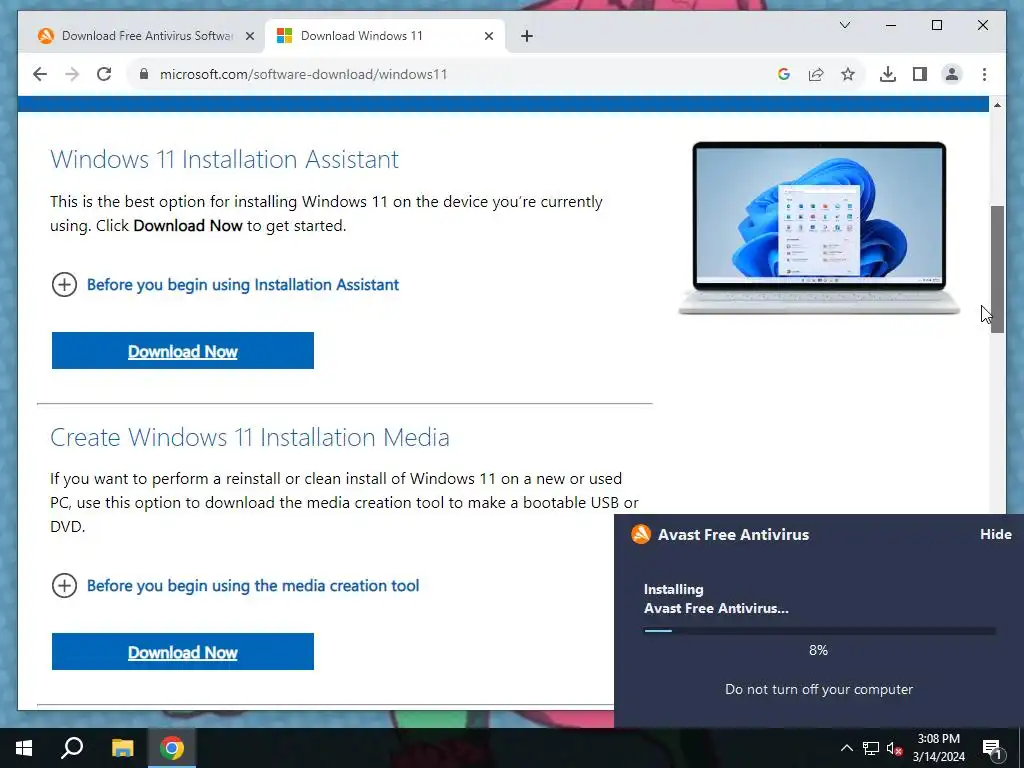
Task: Open Chrome tab search chevron
Action: 844,25
